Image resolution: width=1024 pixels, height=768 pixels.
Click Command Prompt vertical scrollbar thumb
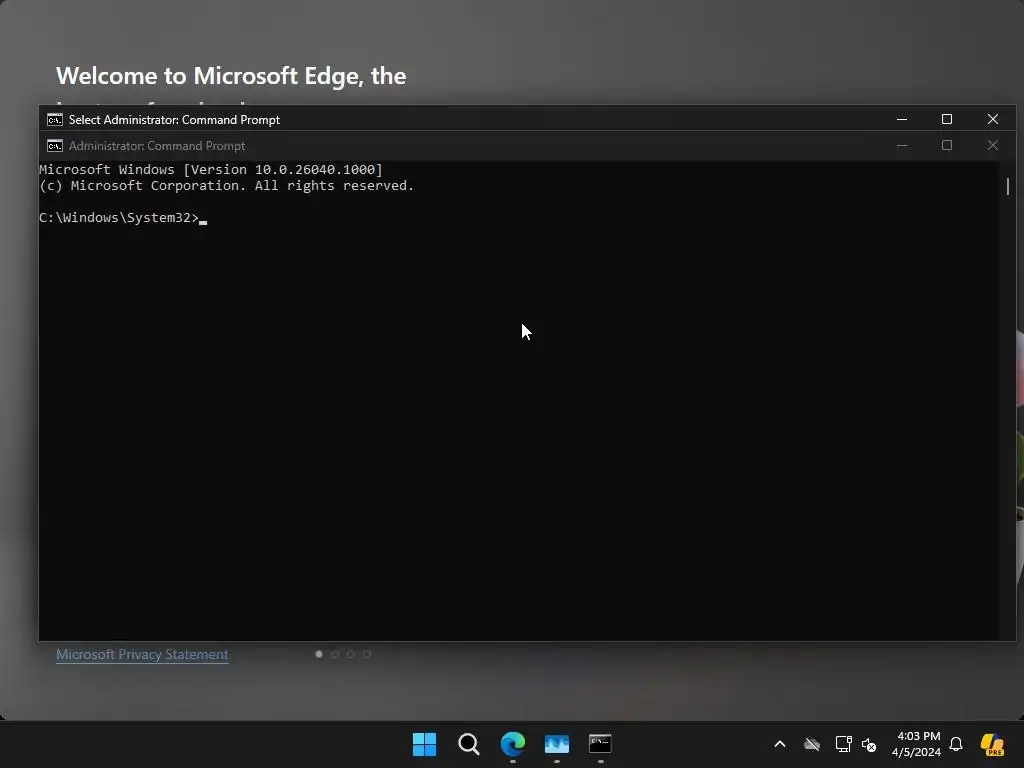pyautogui.click(x=1008, y=186)
